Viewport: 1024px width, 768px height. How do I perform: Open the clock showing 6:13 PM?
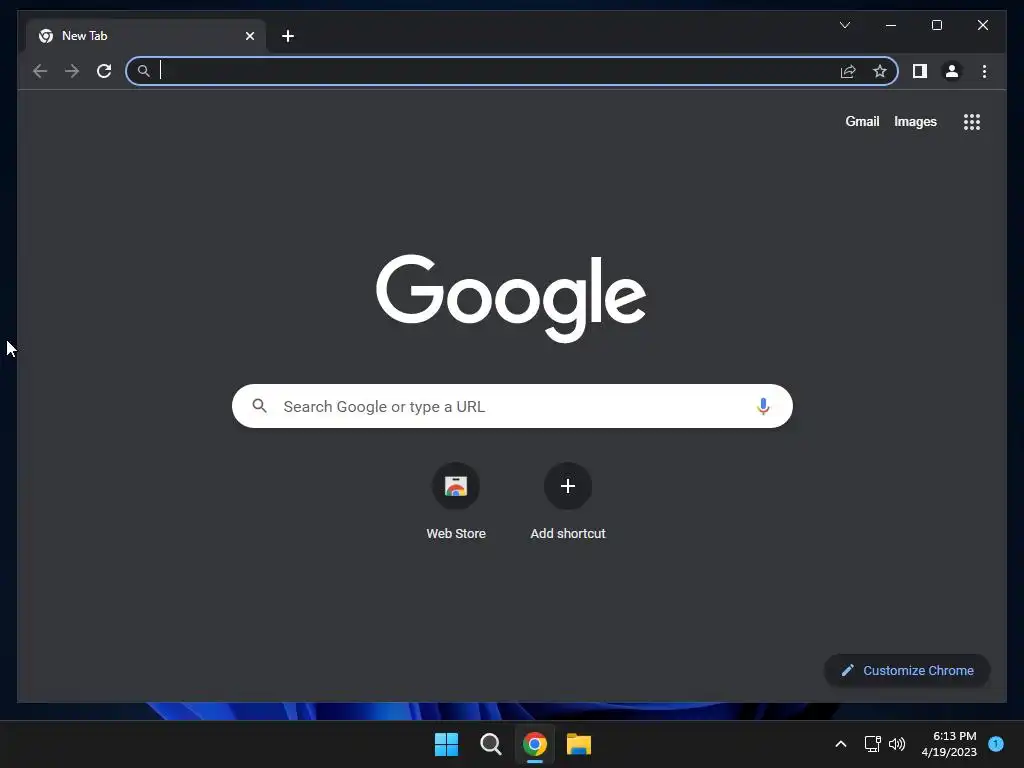[949, 744]
